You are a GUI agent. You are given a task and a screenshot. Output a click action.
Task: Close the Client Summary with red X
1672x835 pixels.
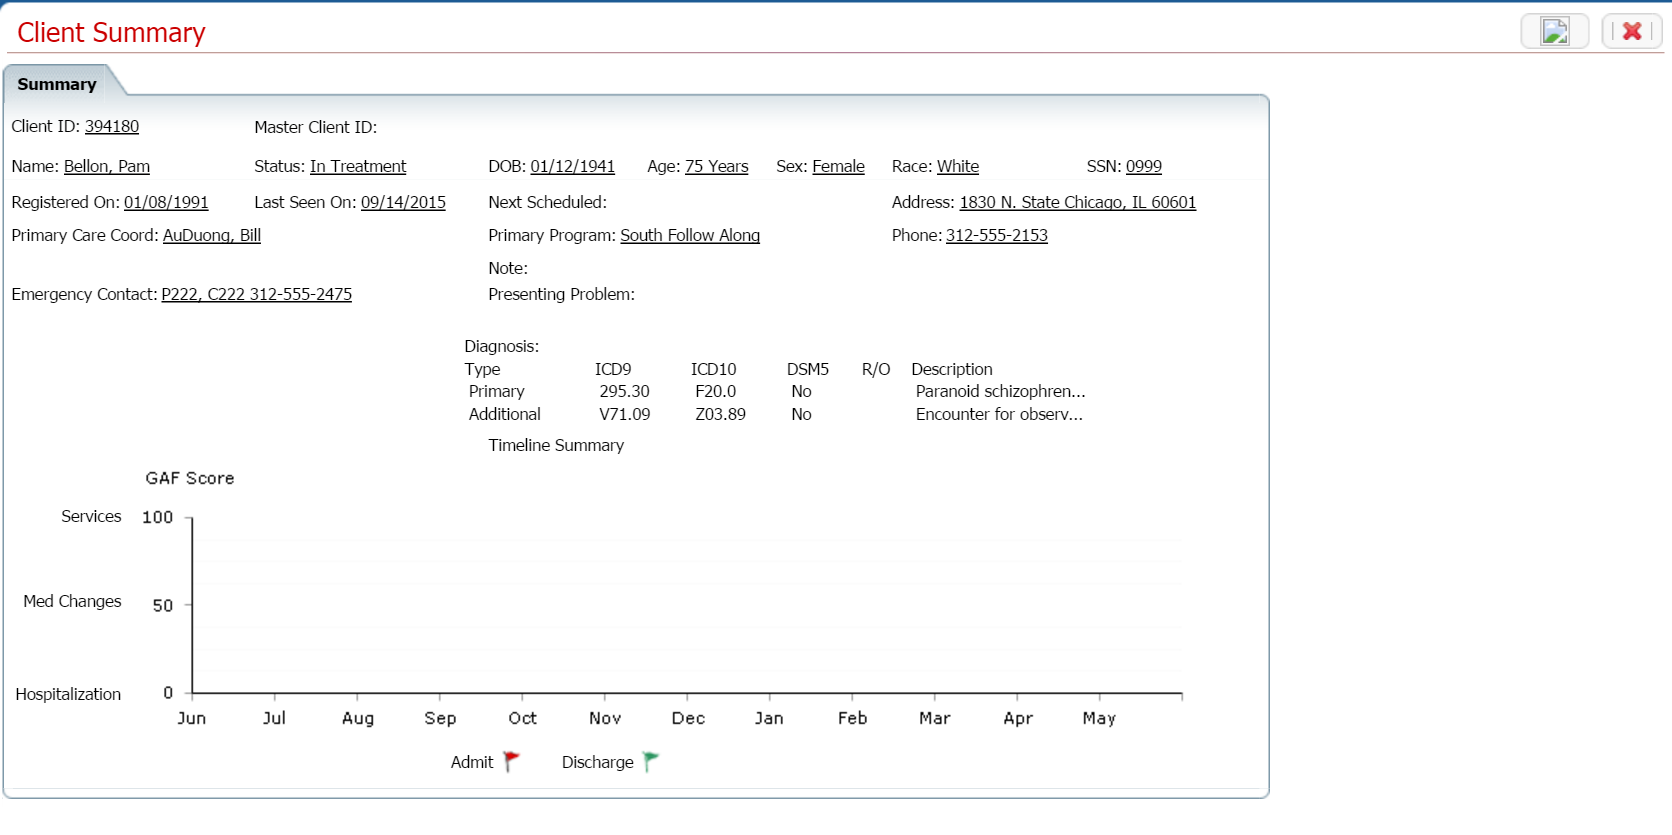click(1632, 31)
